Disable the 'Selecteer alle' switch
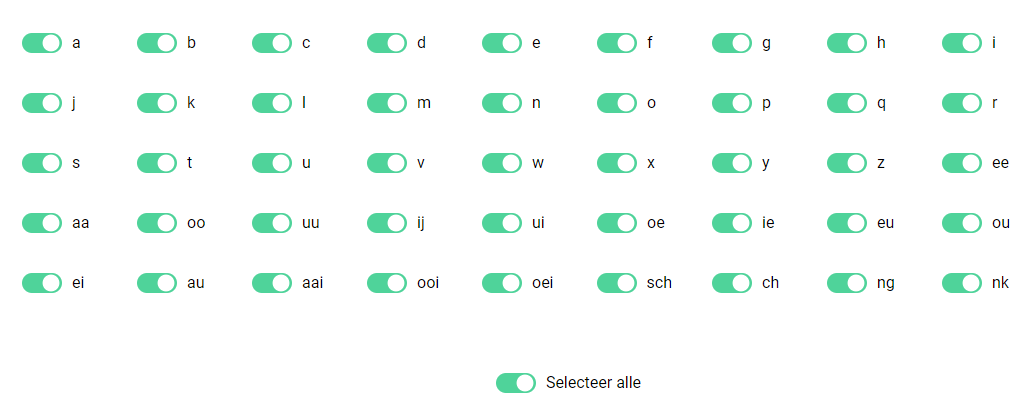Image resolution: width=1036 pixels, height=410 pixels. 516,382
